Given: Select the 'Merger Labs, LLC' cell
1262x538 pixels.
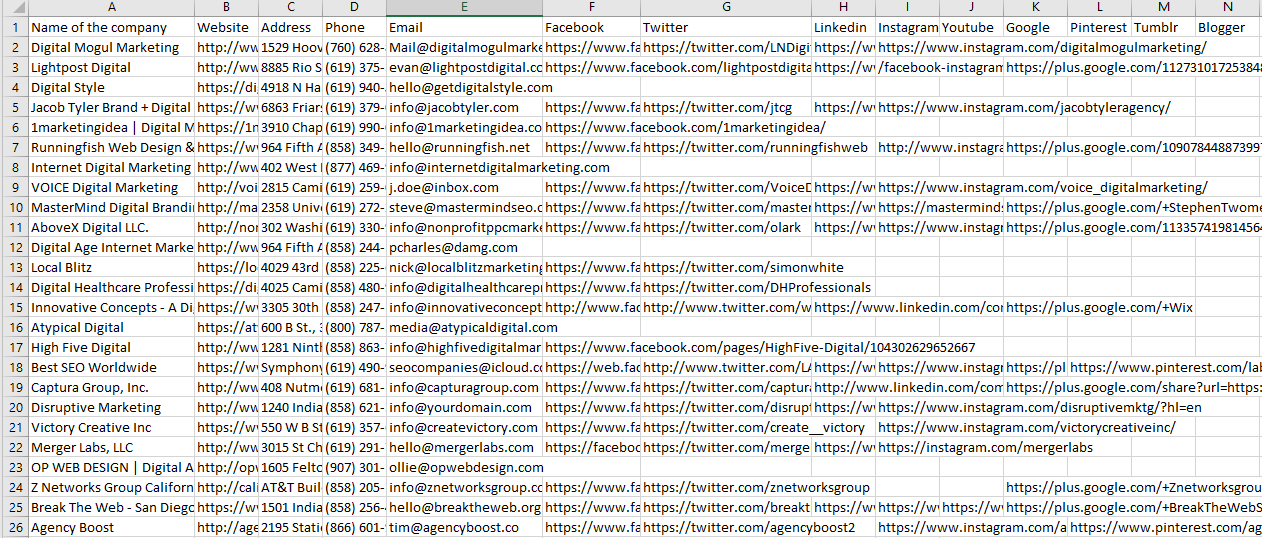Looking at the screenshot, I should pos(110,447).
